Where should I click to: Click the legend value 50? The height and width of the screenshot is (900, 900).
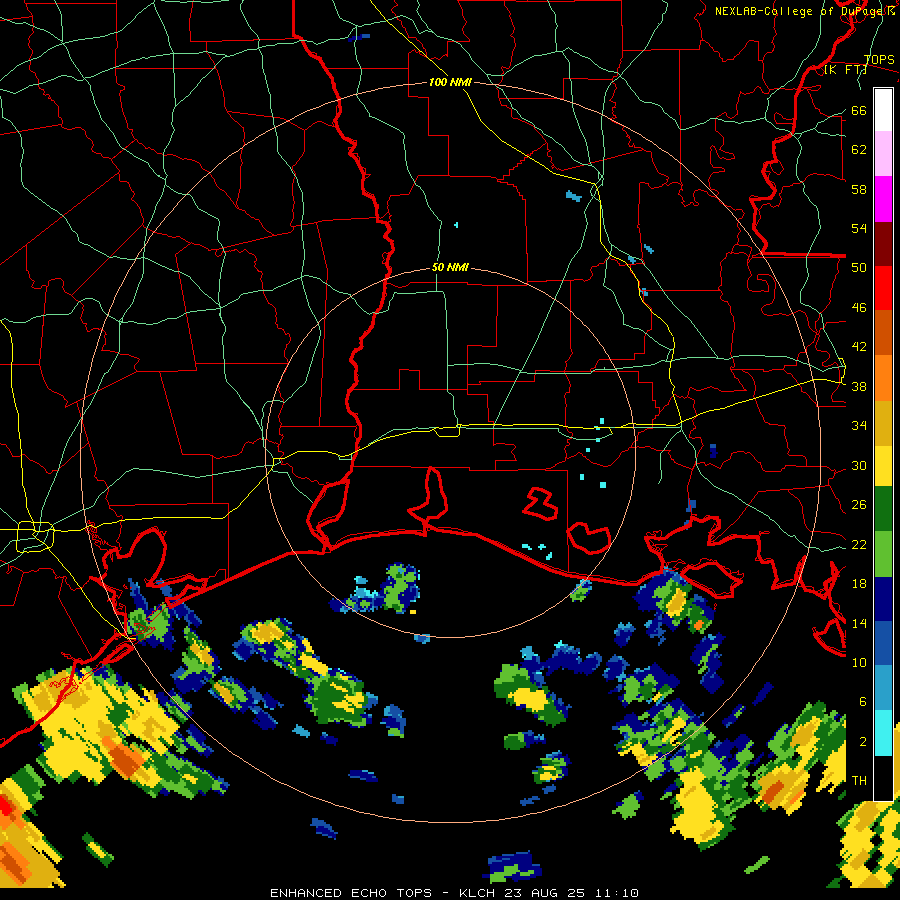click(x=859, y=267)
